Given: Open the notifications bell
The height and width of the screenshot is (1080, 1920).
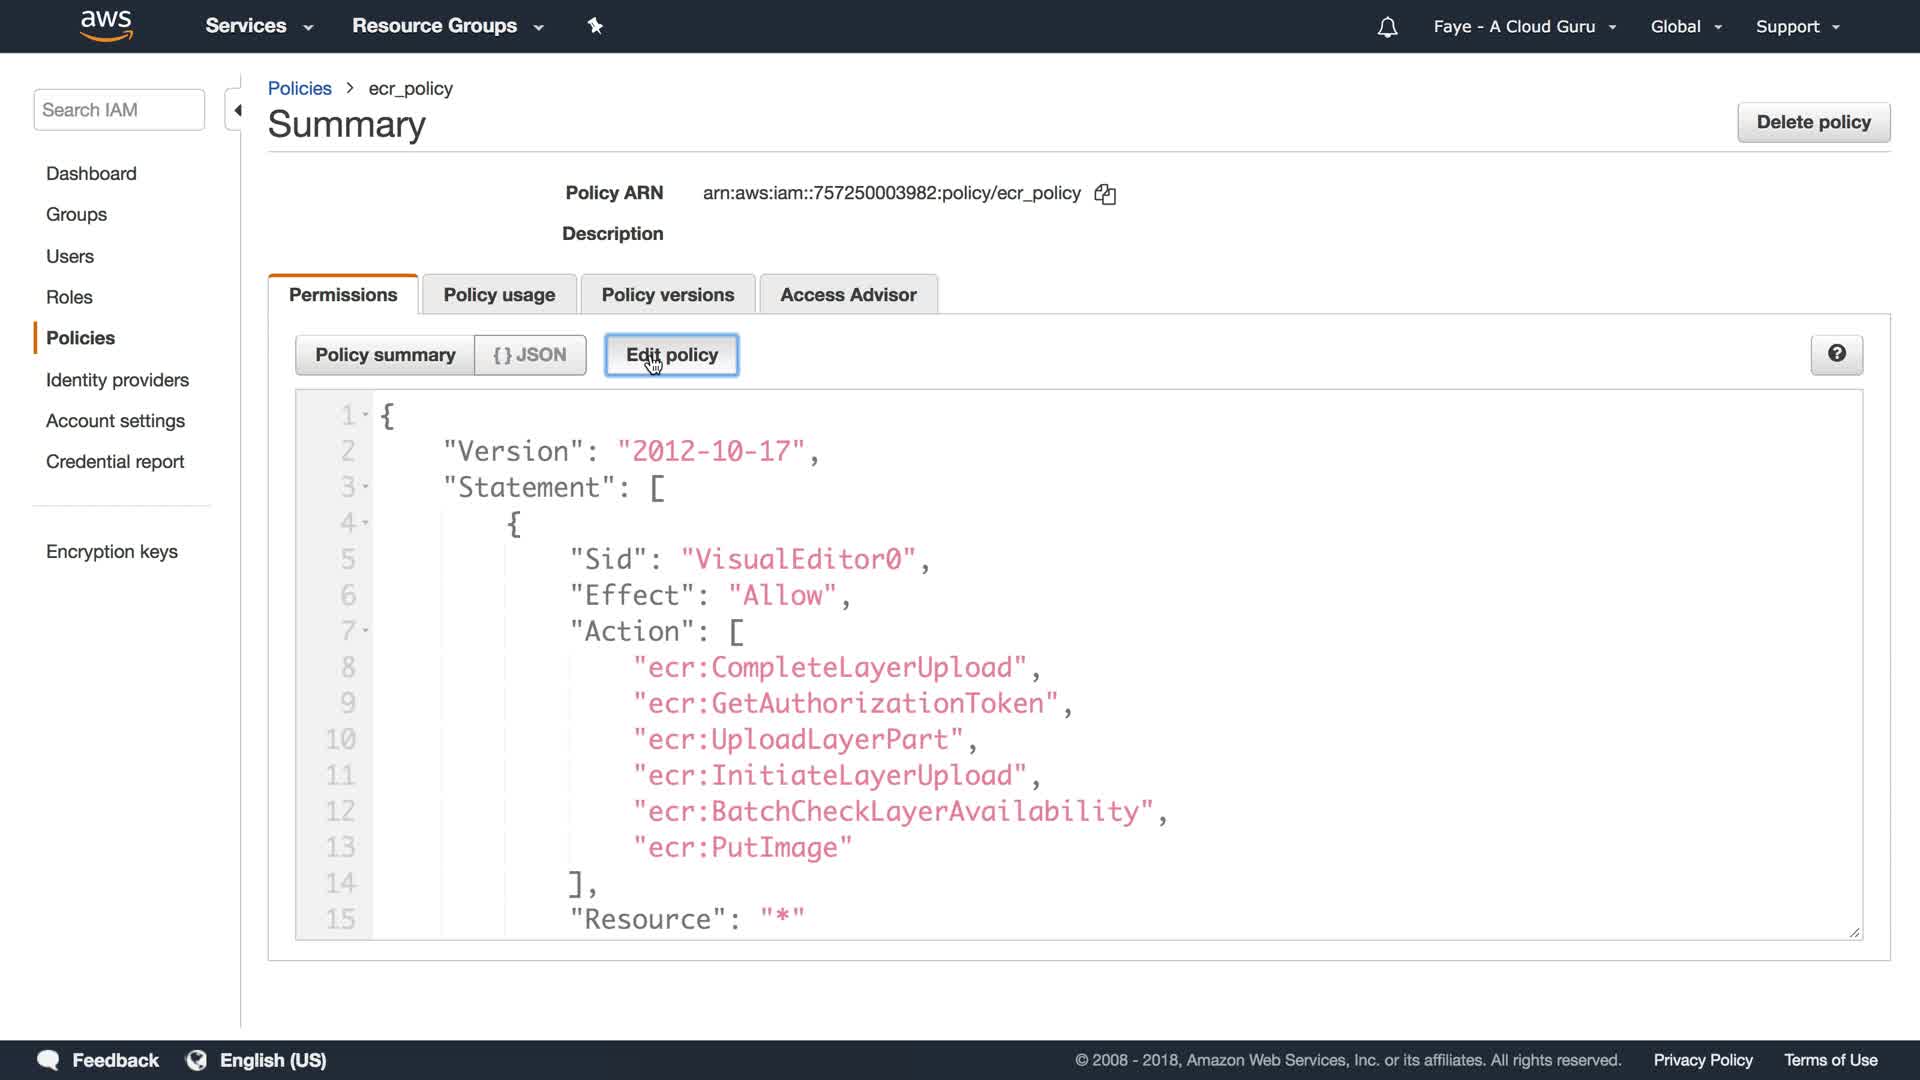Looking at the screenshot, I should click(x=1387, y=27).
